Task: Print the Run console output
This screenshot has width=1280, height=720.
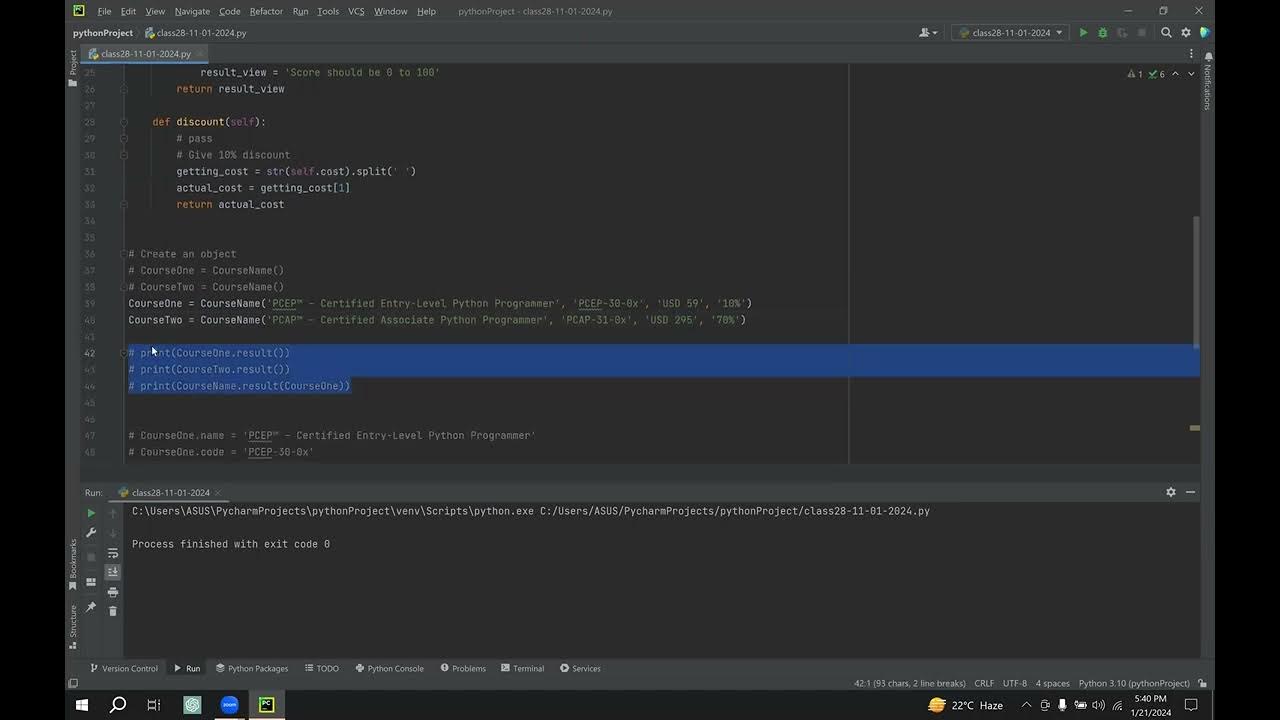Action: (x=113, y=592)
